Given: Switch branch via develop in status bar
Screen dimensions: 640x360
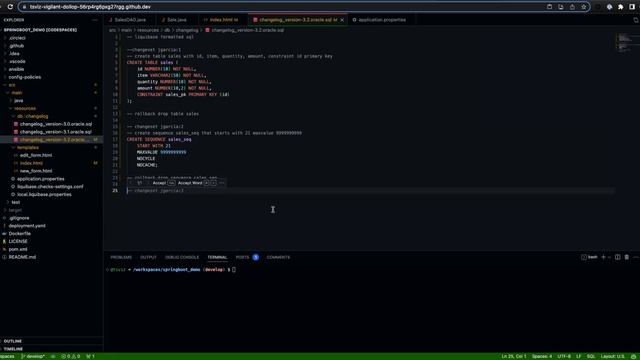Looking at the screenshot, I should [x=33, y=356].
